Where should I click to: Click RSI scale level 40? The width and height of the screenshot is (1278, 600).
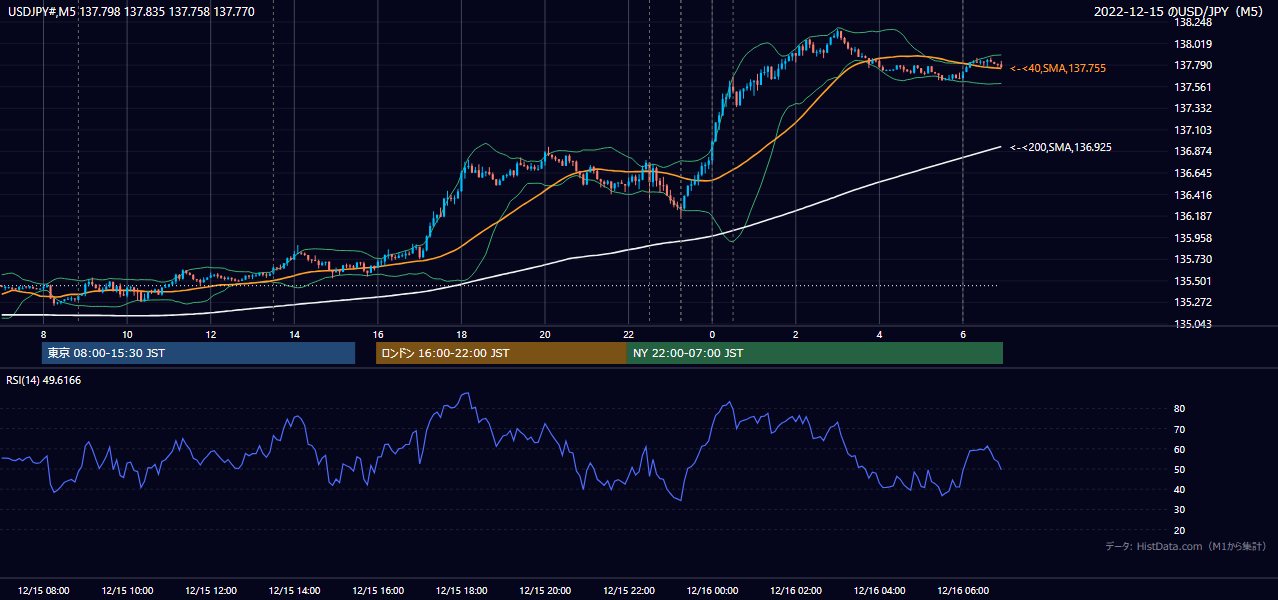[x=1179, y=489]
